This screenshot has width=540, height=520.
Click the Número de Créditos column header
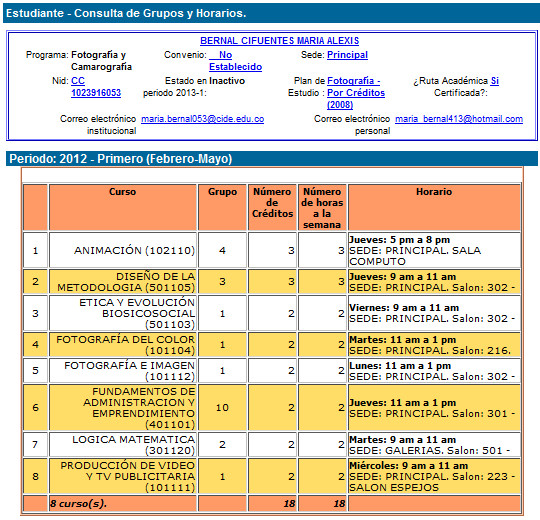coord(272,207)
